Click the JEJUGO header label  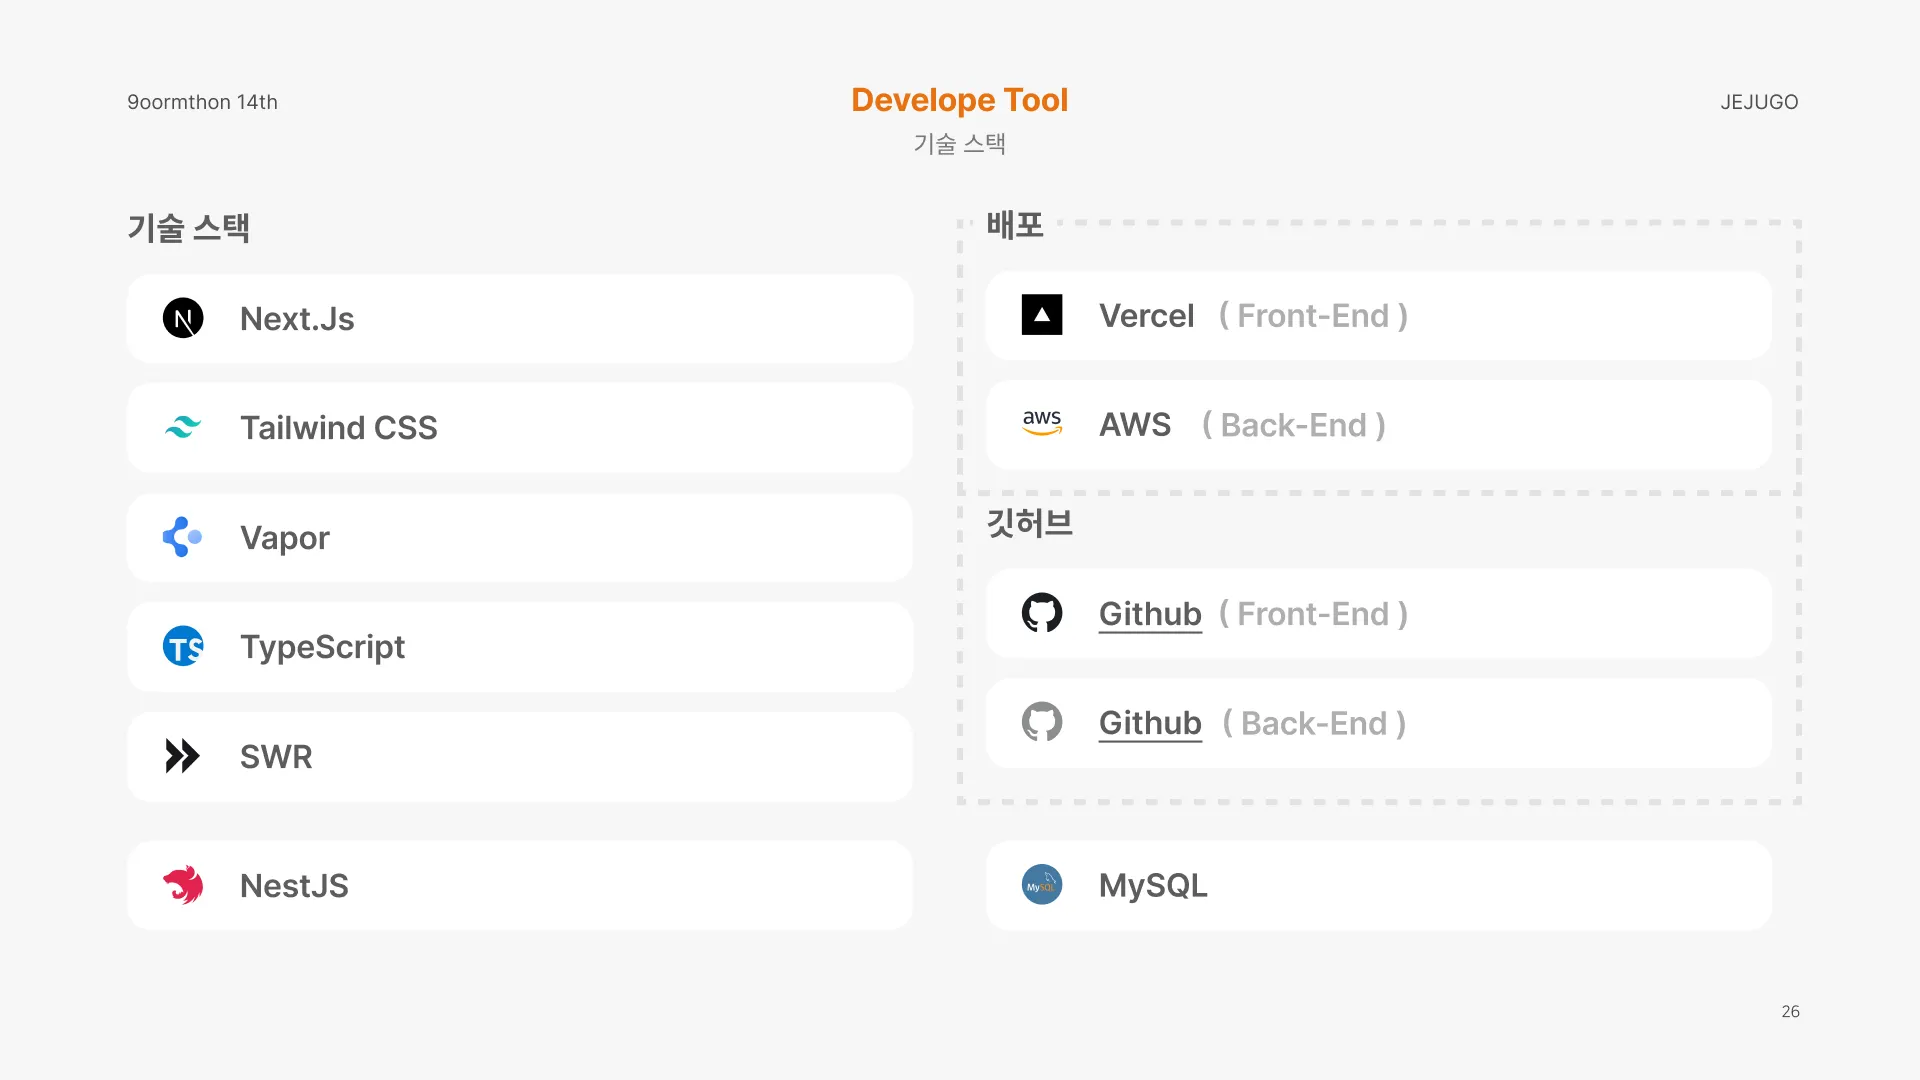[1759, 102]
